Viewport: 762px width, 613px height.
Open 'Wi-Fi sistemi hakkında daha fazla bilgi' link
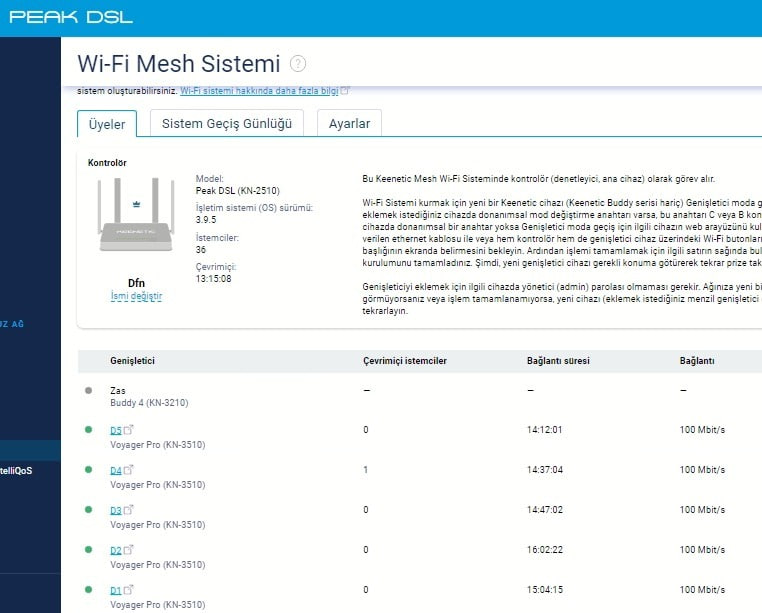(259, 91)
